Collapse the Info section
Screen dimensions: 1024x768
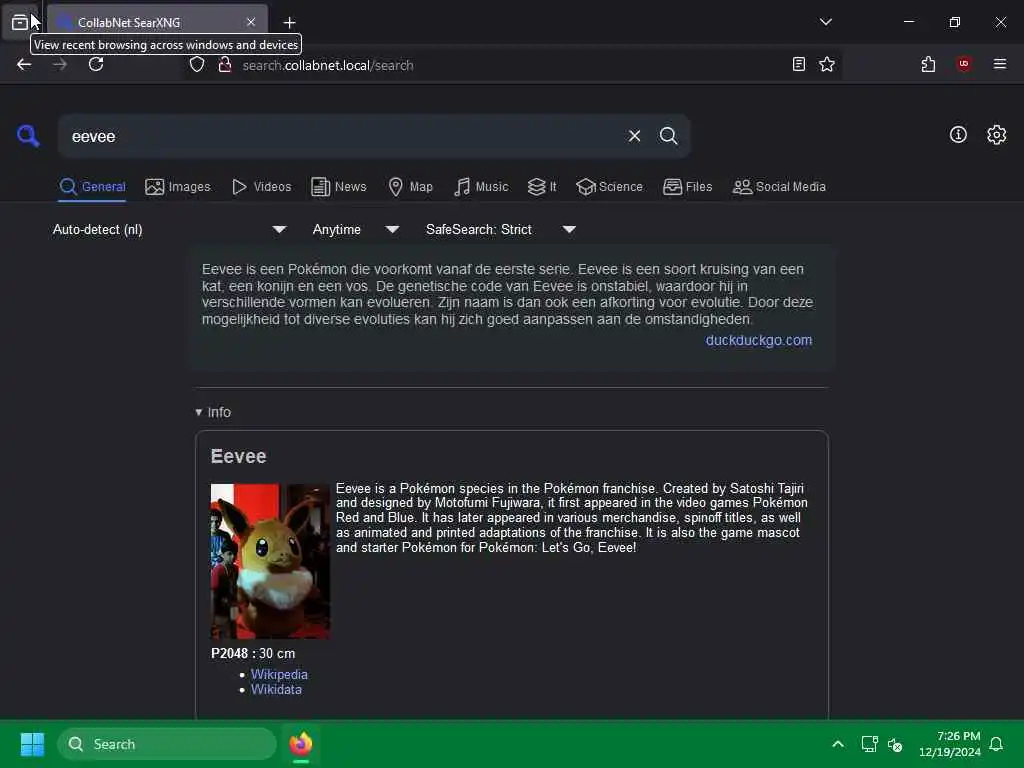click(x=213, y=412)
